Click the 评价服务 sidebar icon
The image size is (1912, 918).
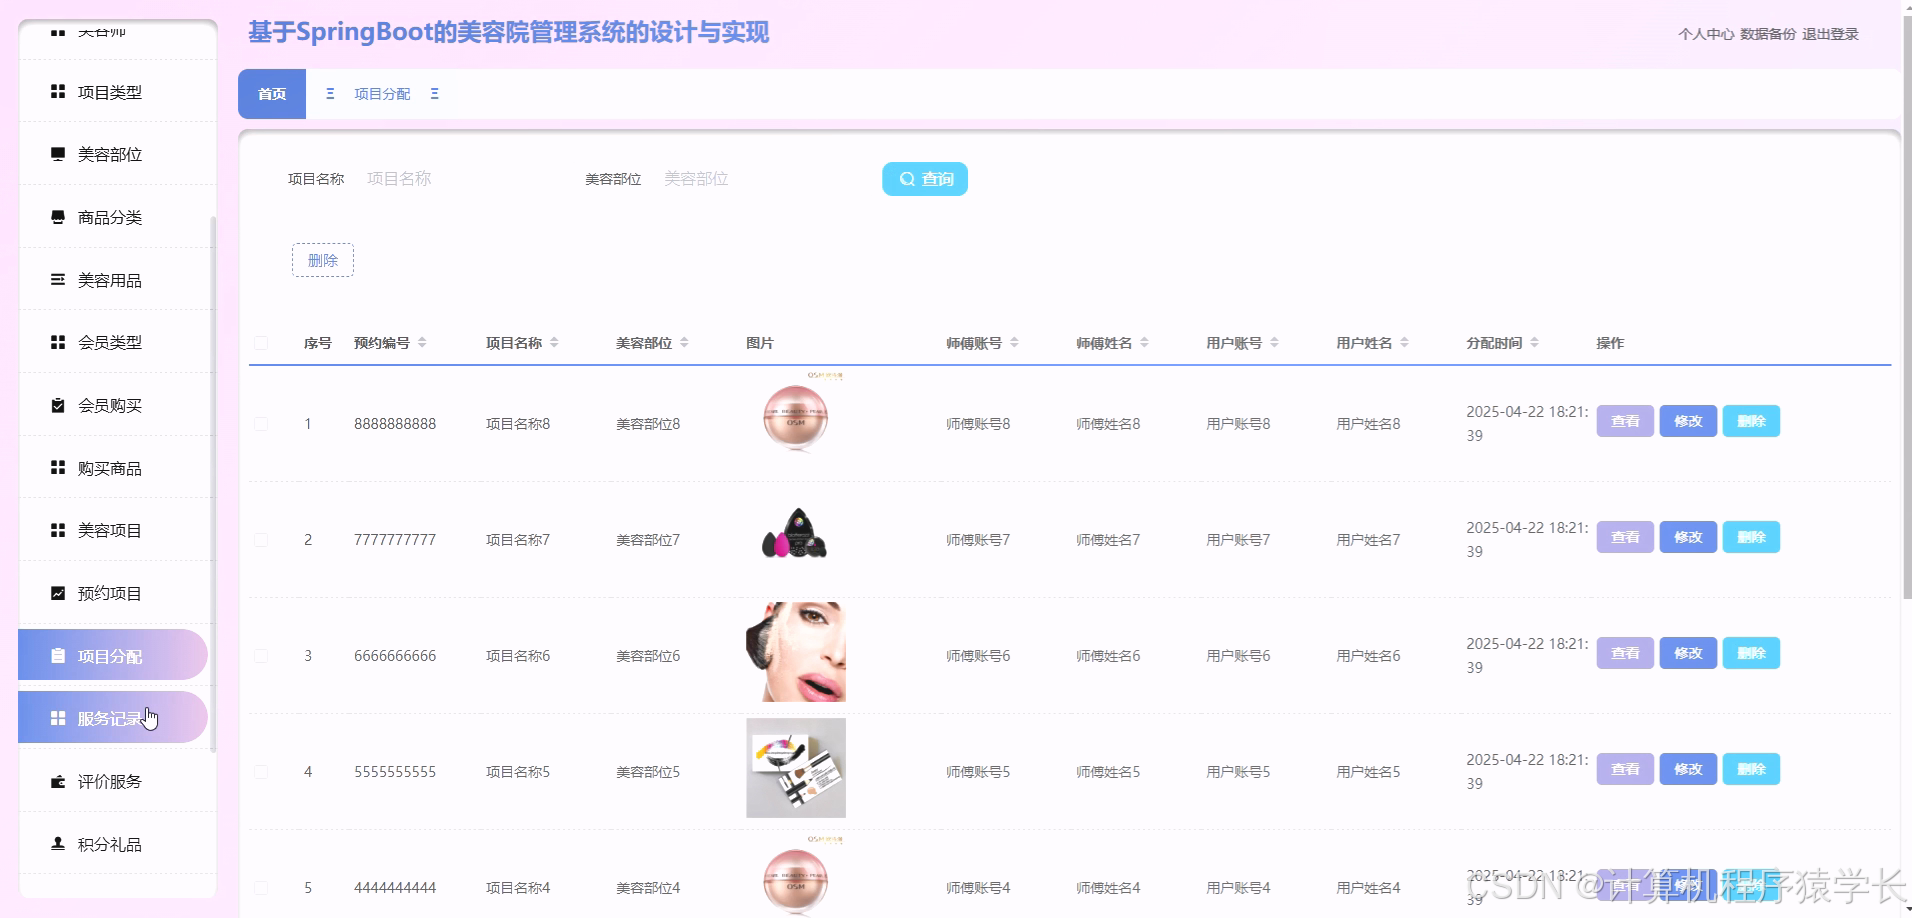[58, 781]
